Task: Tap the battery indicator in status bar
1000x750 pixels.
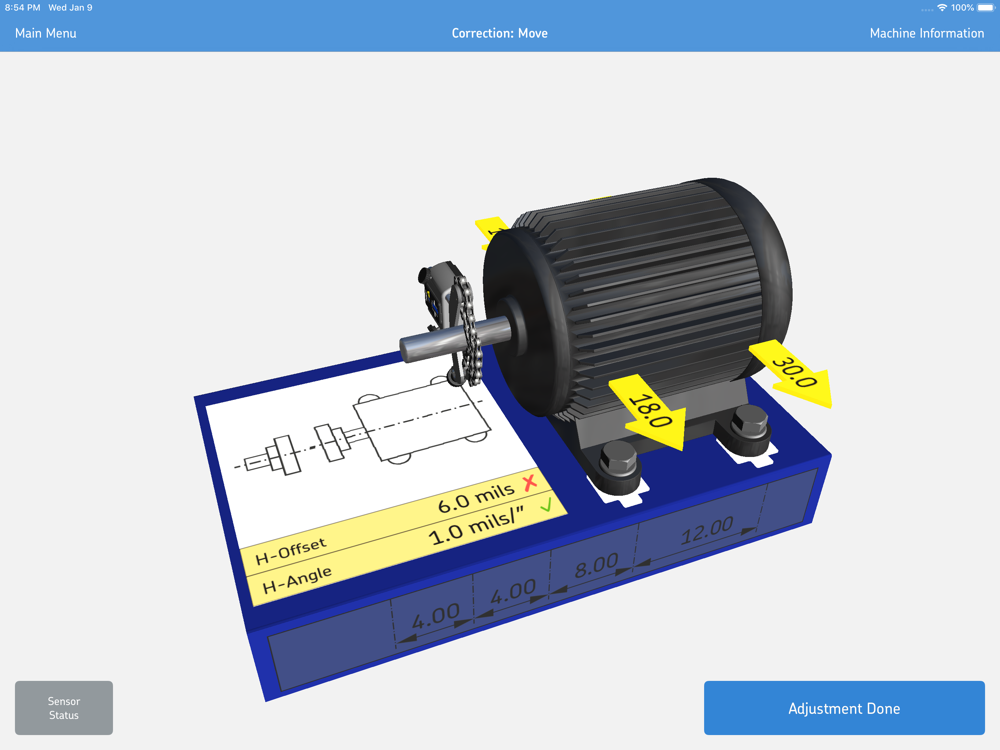Action: pyautogui.click(x=986, y=8)
